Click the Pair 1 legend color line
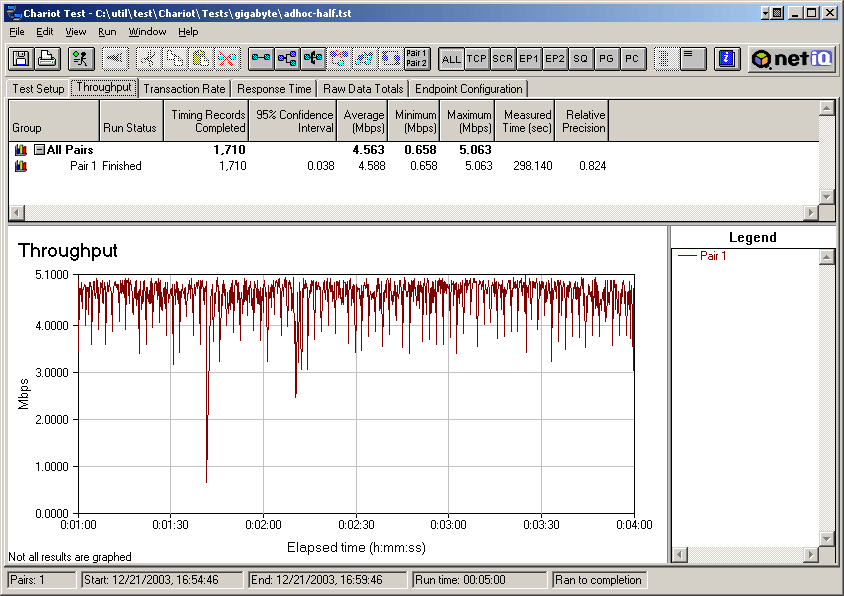Screen dimensions: 844x596 (687, 256)
